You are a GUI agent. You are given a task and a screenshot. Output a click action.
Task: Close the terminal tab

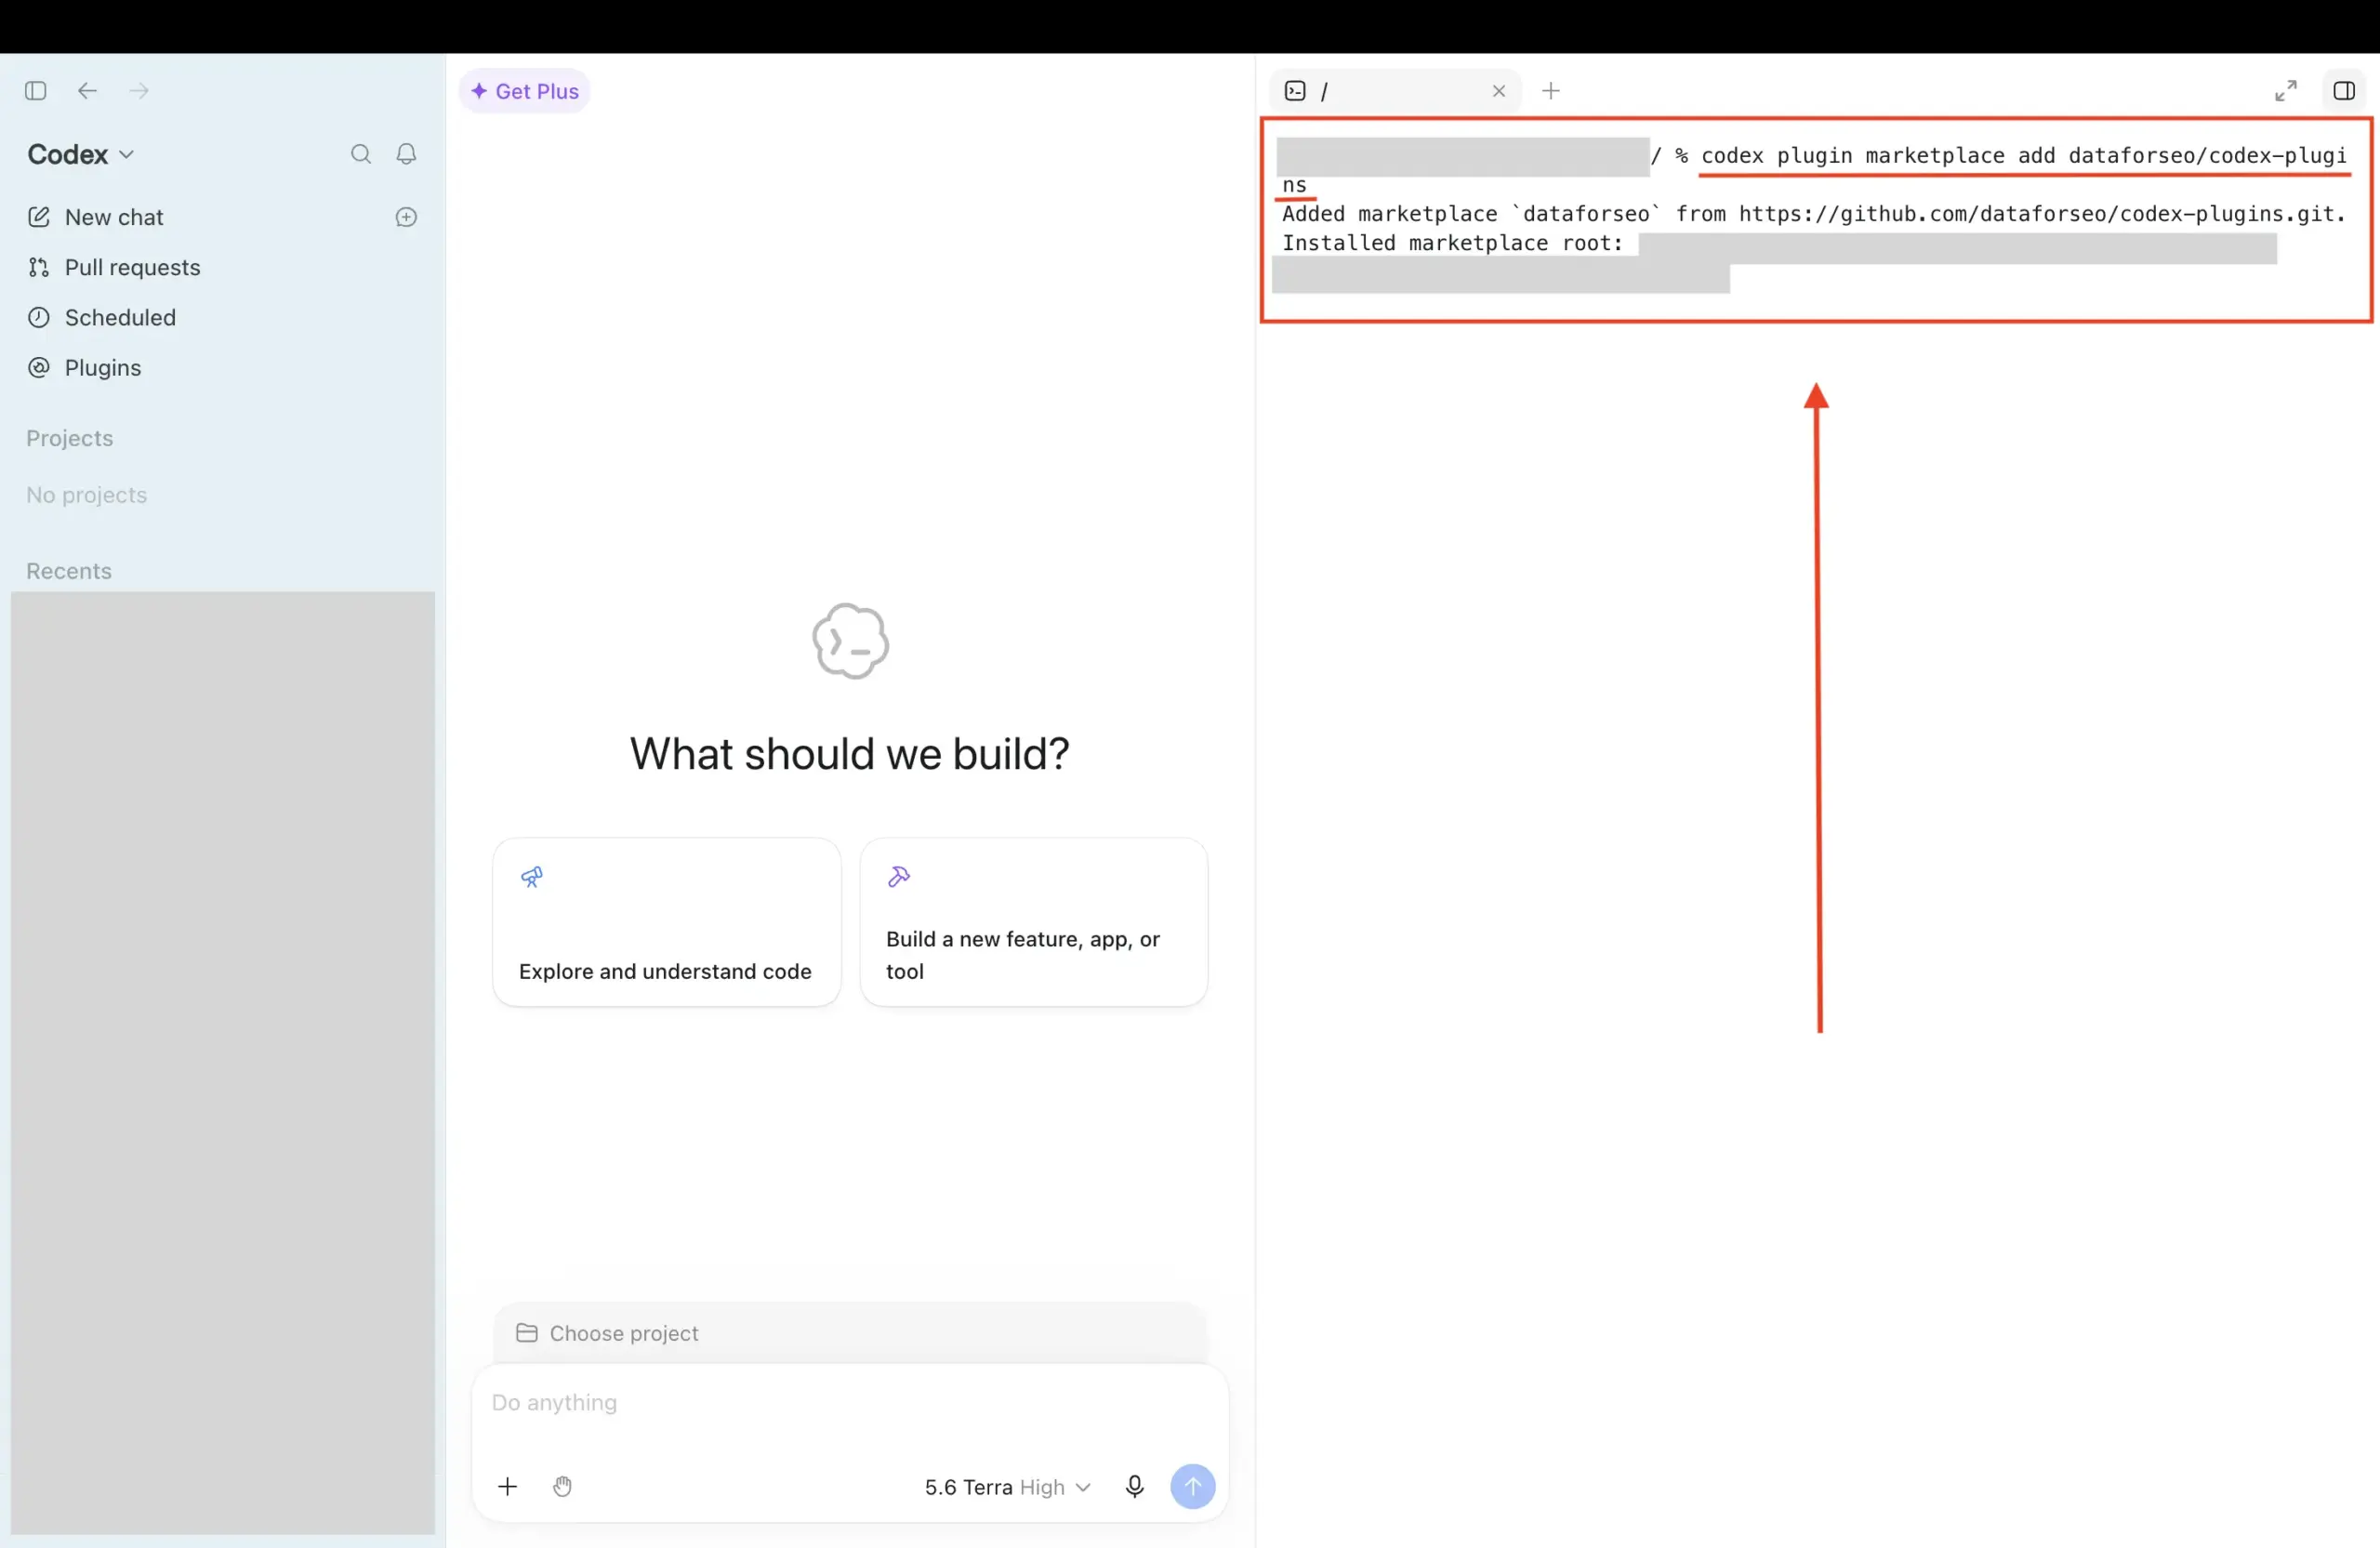(1498, 91)
